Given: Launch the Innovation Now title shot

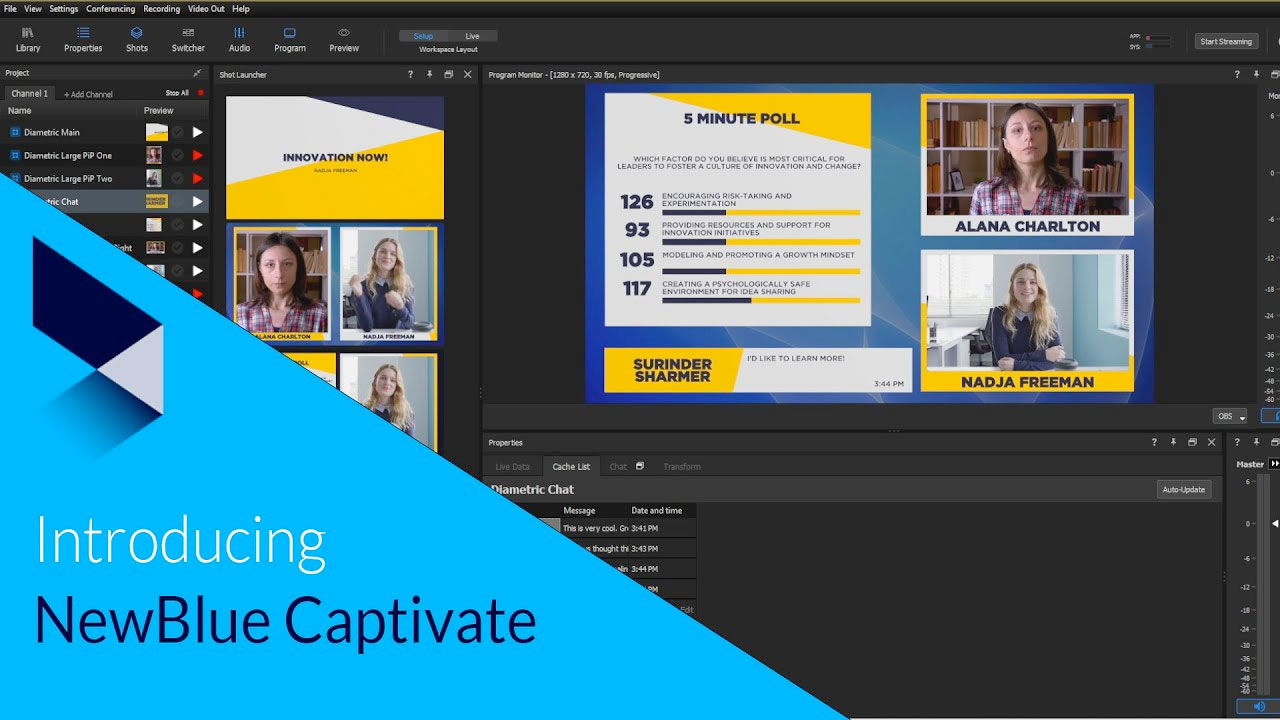Looking at the screenshot, I should pos(335,157).
